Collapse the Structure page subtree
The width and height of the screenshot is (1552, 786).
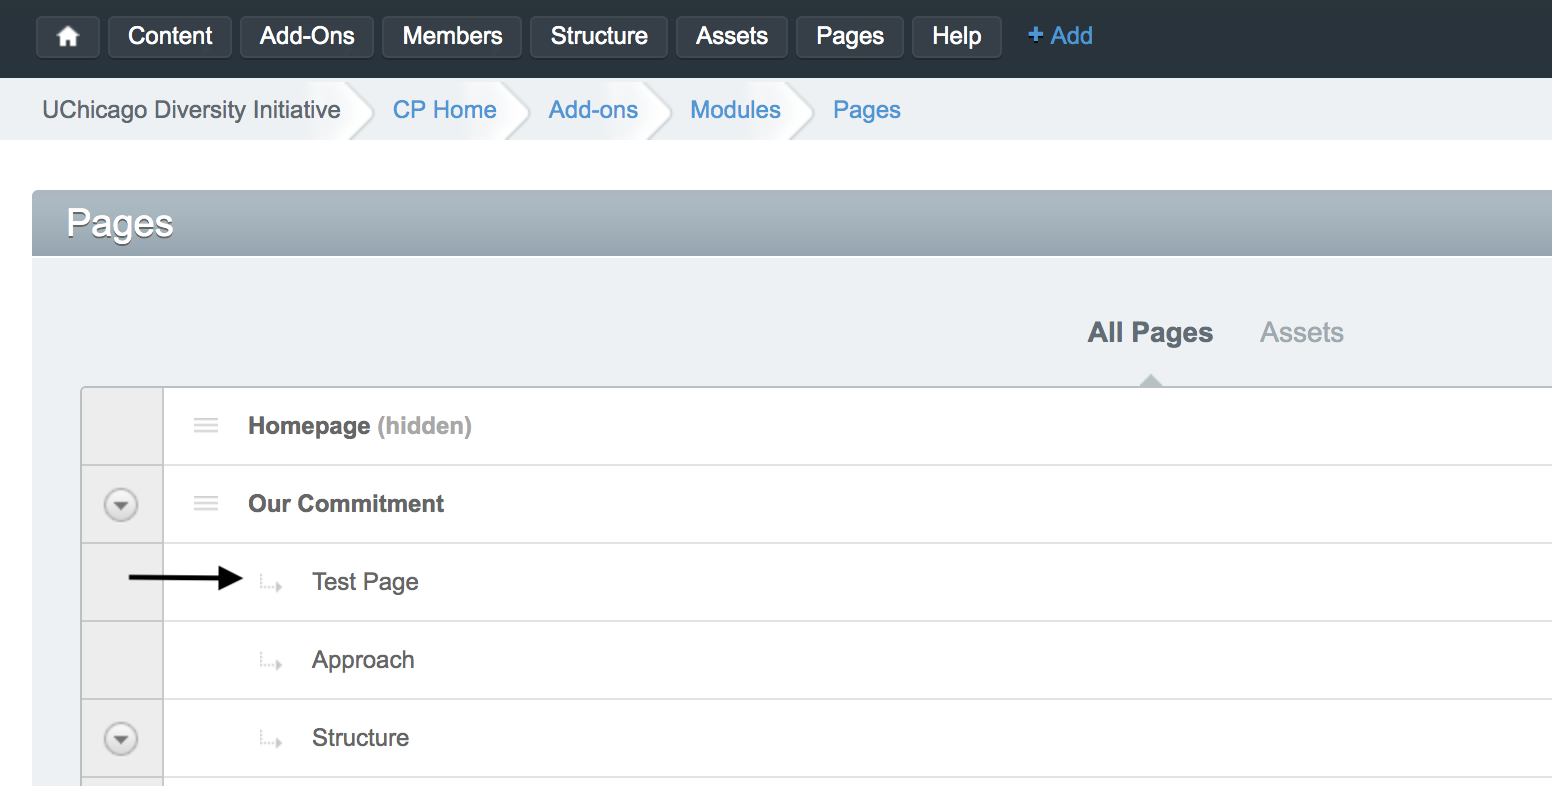pos(121,739)
